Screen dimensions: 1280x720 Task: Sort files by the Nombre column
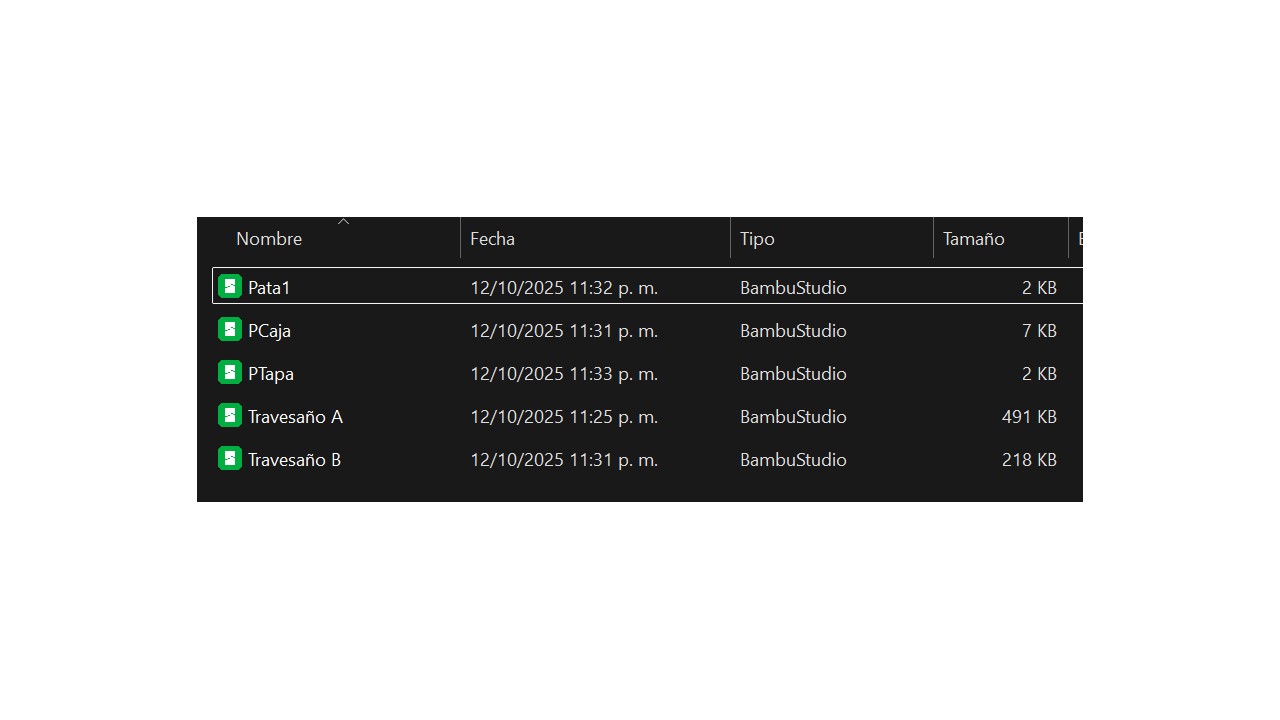coord(269,239)
